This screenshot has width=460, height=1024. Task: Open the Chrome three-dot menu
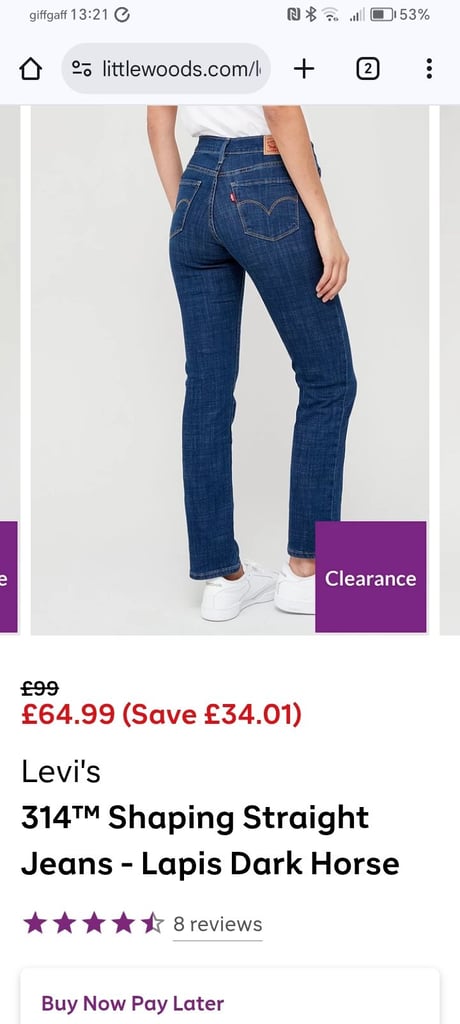429,69
